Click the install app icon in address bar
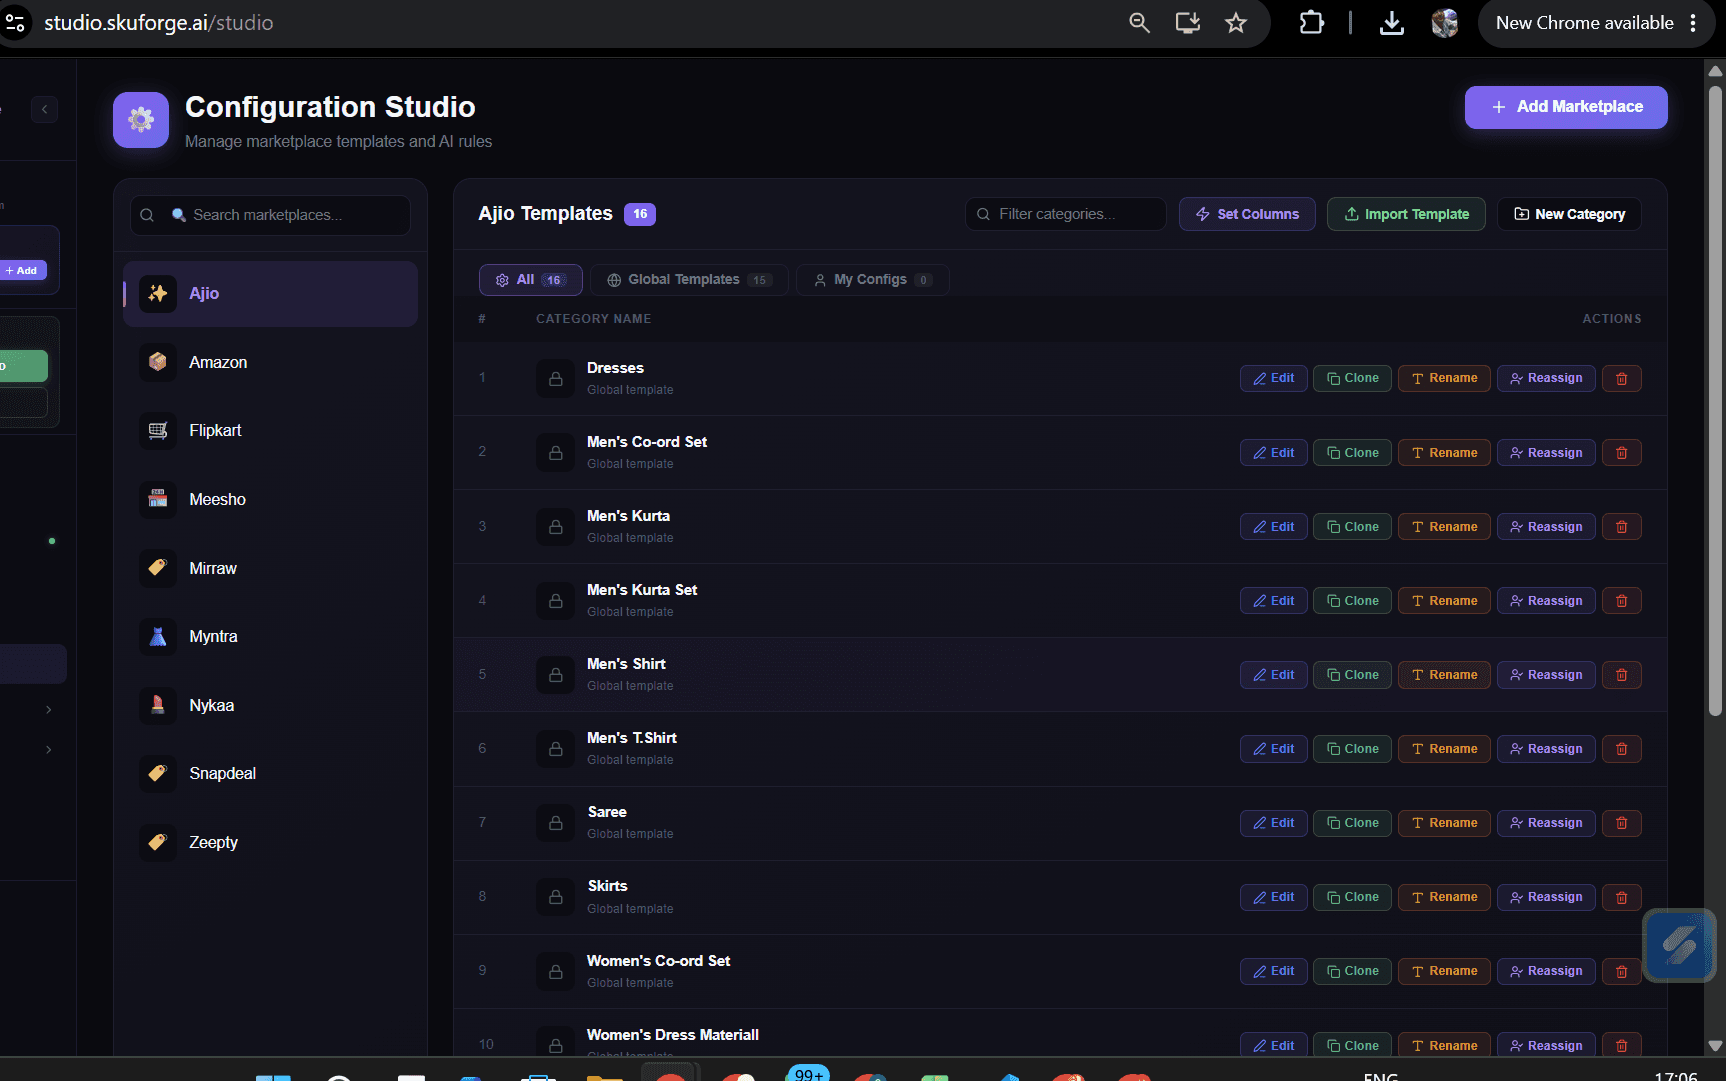 1188,23
